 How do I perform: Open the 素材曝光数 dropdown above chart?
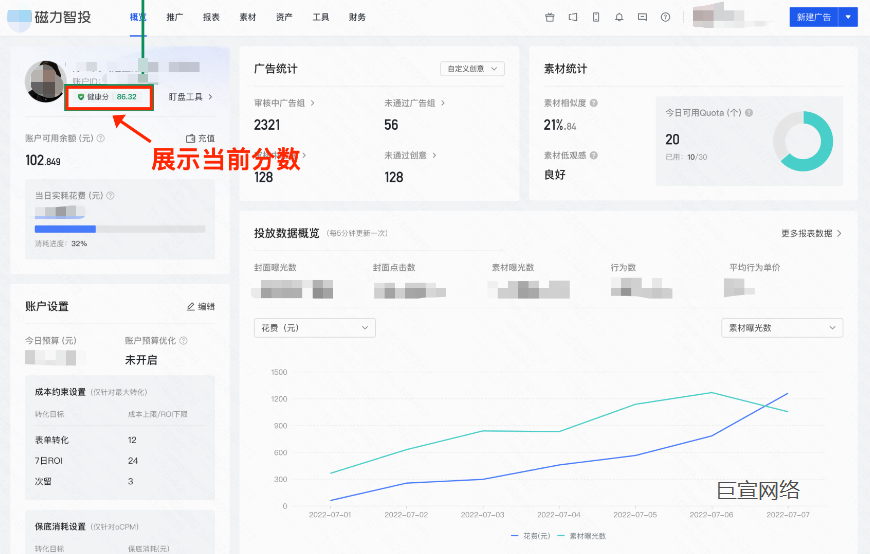pos(782,328)
